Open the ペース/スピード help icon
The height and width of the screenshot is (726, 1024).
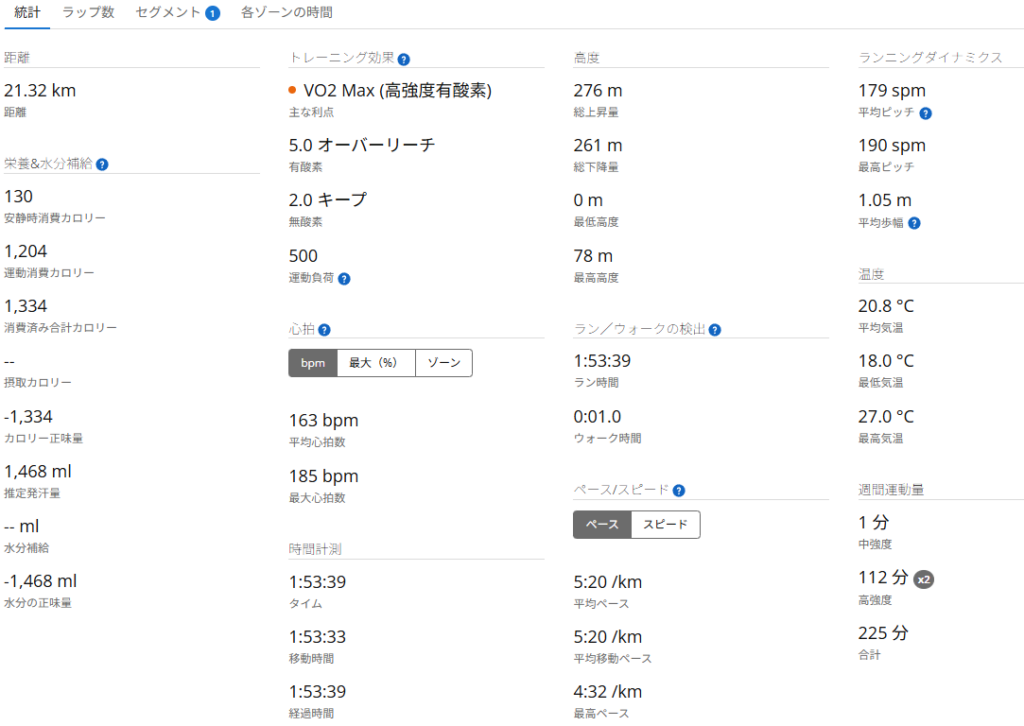coord(679,491)
